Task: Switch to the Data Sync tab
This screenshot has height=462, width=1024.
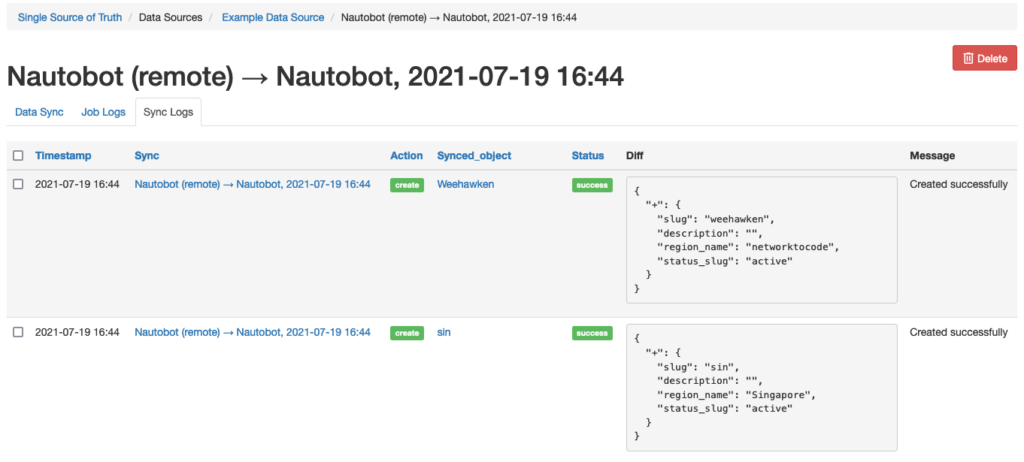Action: 39,112
